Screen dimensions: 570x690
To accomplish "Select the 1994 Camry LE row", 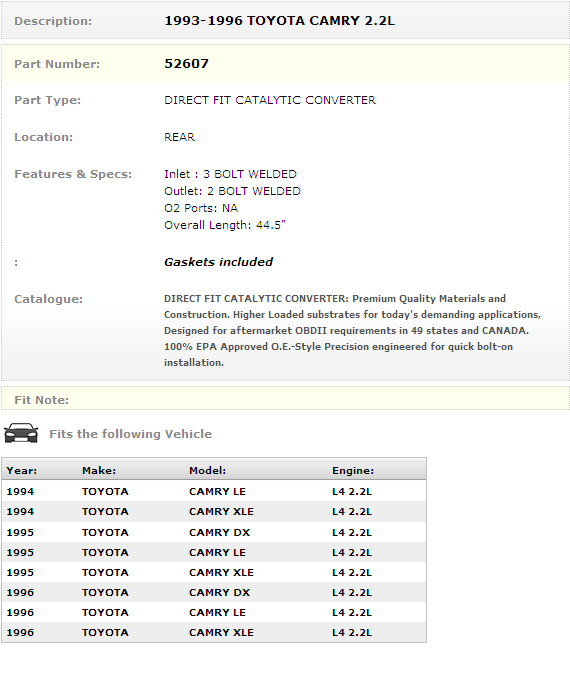I will click(214, 491).
